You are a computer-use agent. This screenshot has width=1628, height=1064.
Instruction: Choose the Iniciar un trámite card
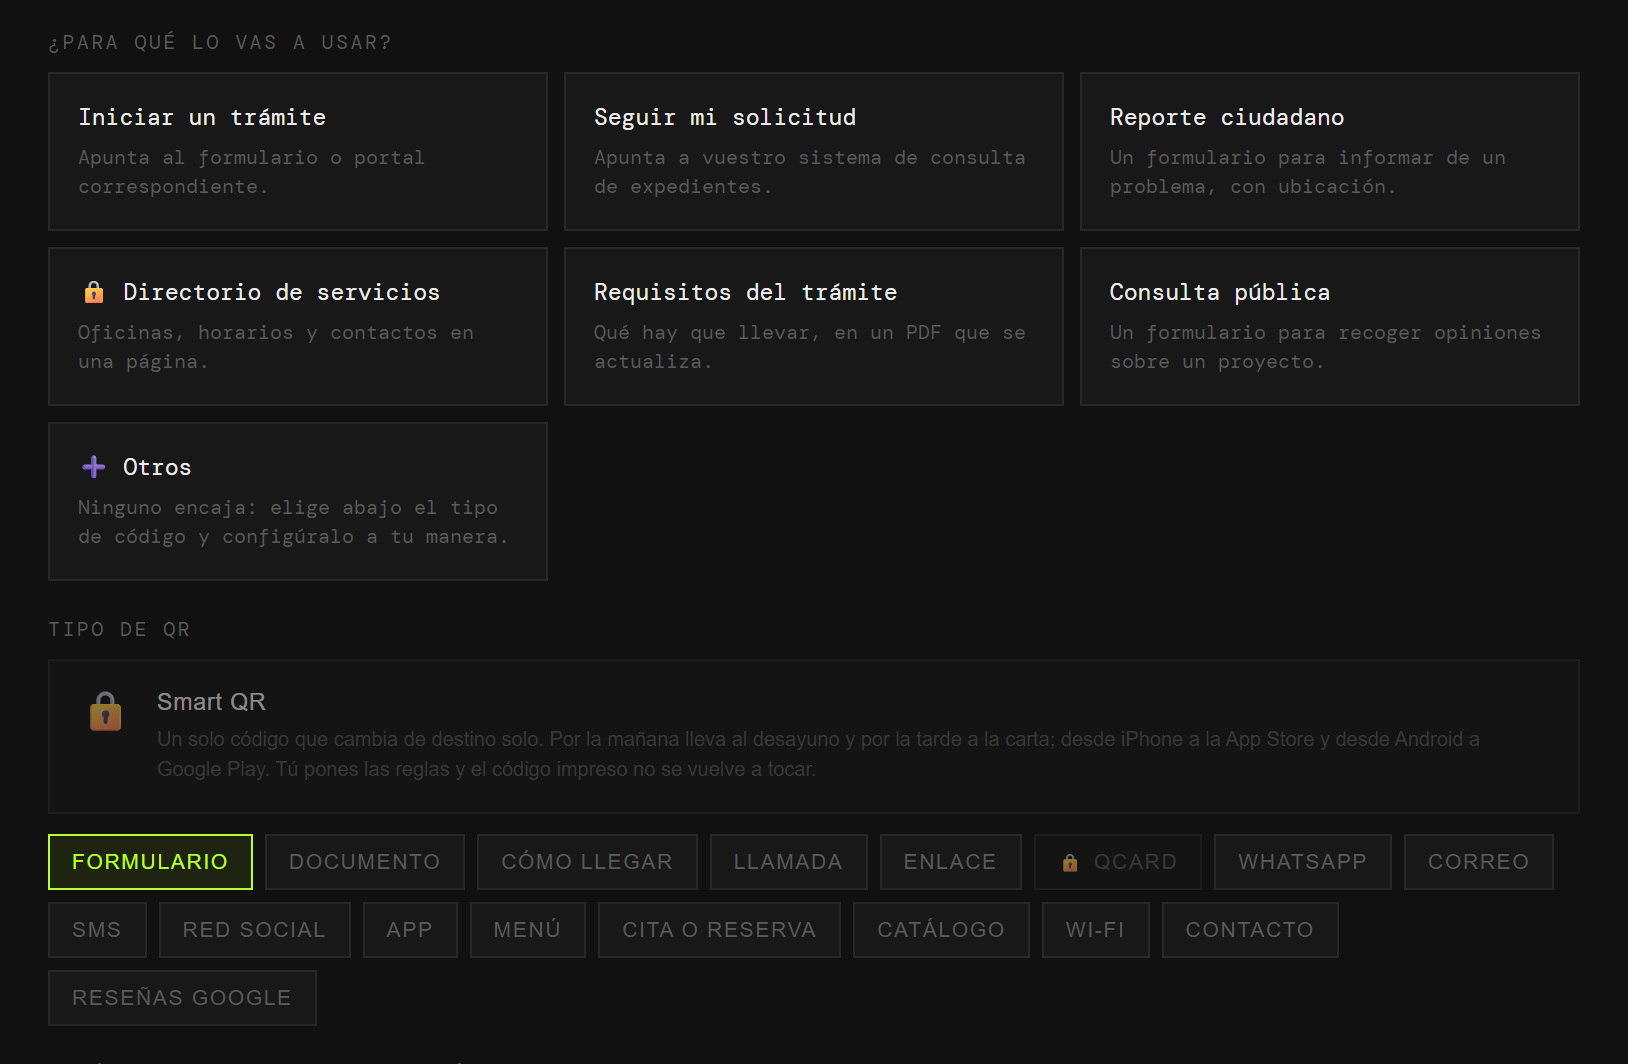(x=298, y=151)
